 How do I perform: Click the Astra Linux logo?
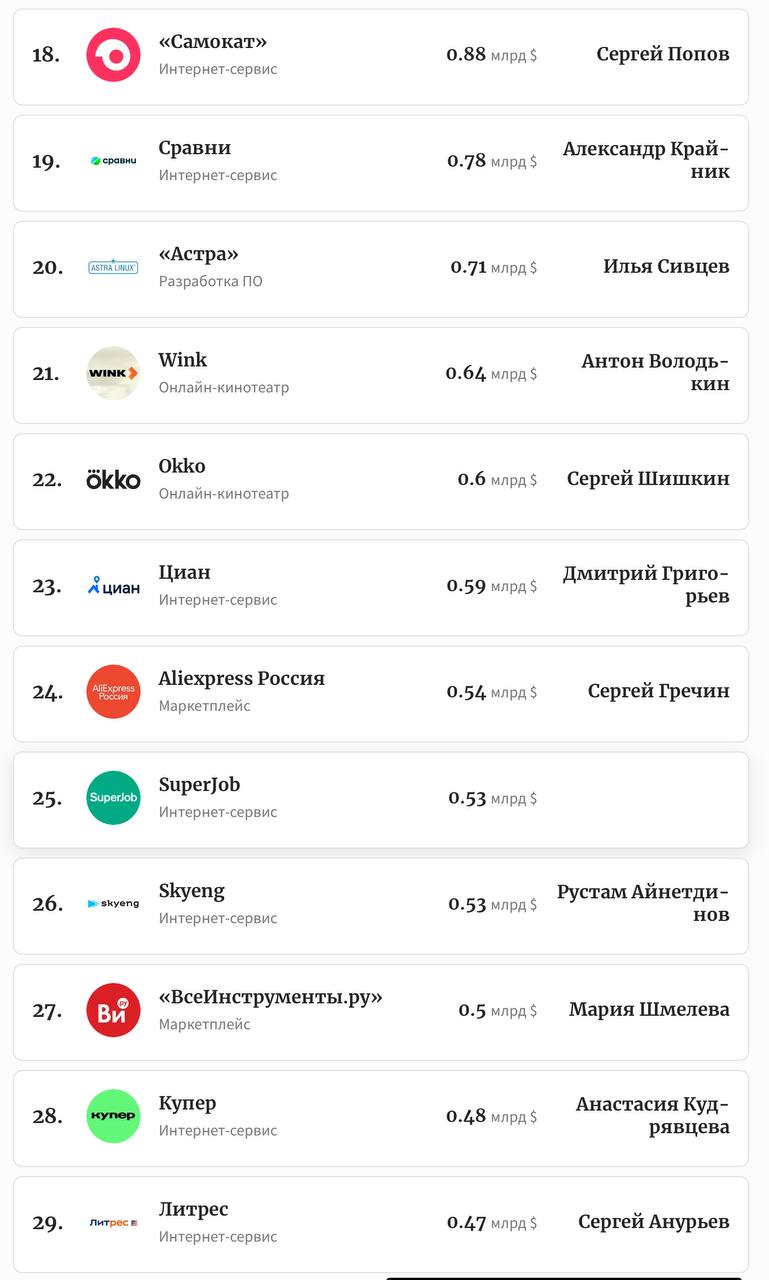[x=113, y=267]
